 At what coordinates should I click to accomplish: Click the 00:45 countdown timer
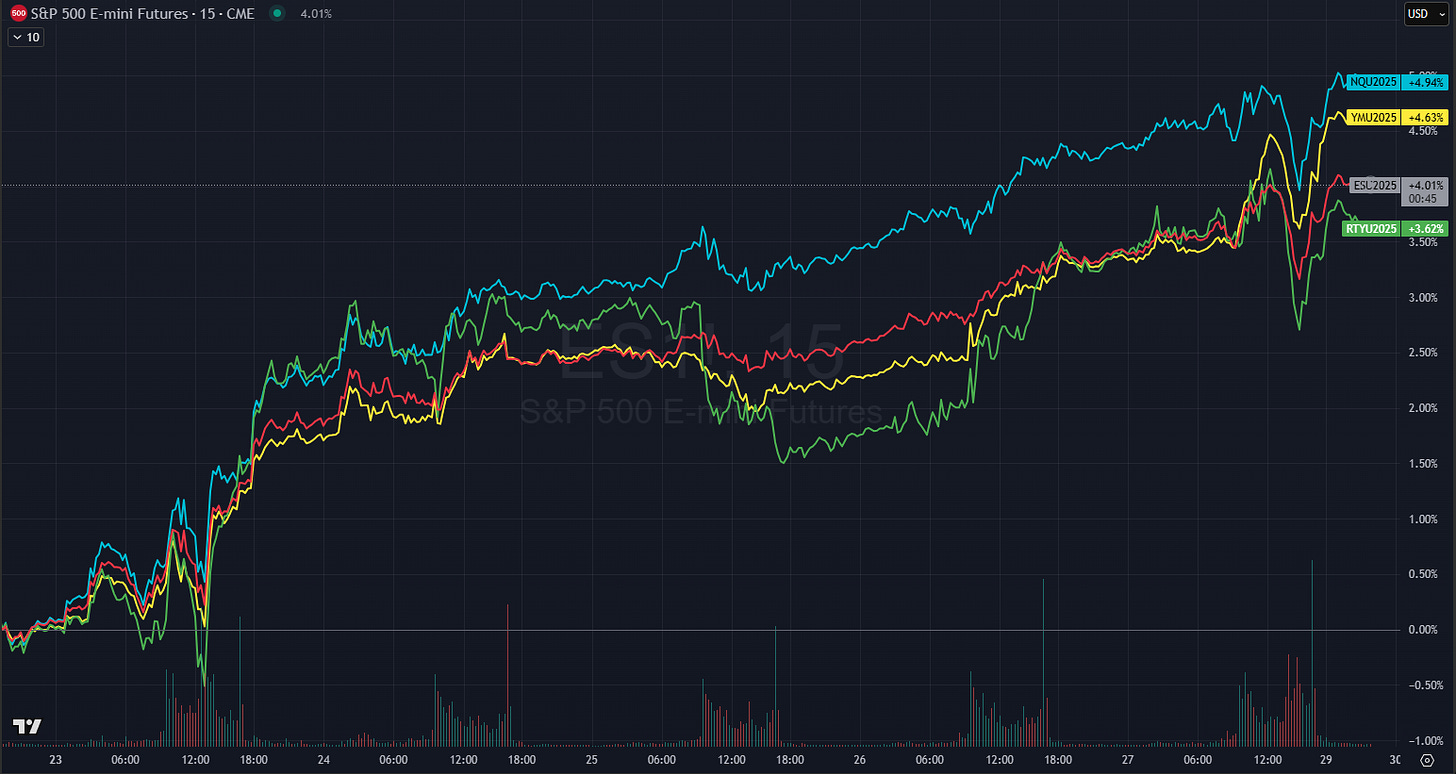[1424, 198]
